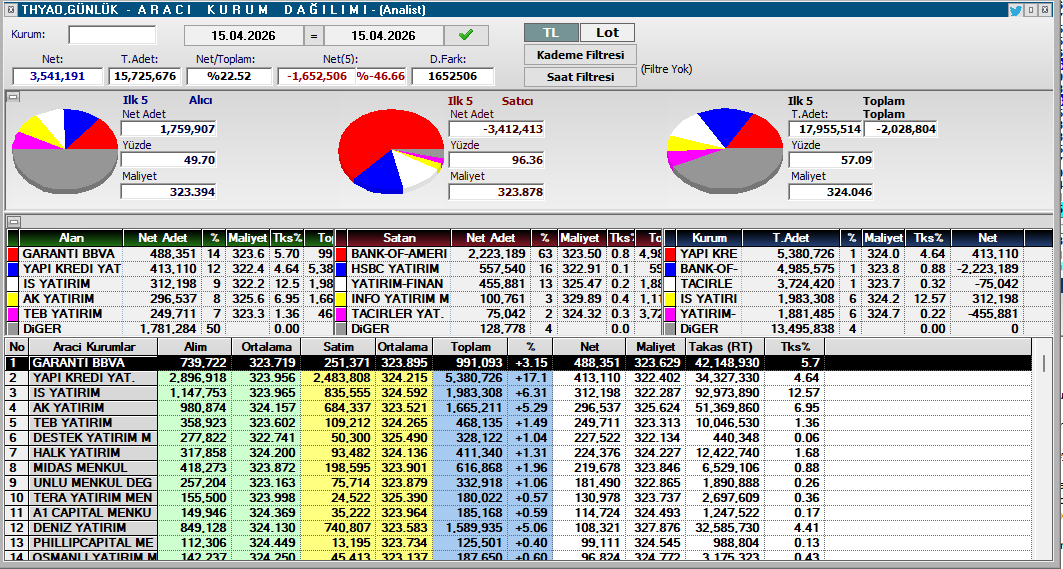
Task: Click Satıcı Maliyet value 323.878
Action: click(497, 192)
